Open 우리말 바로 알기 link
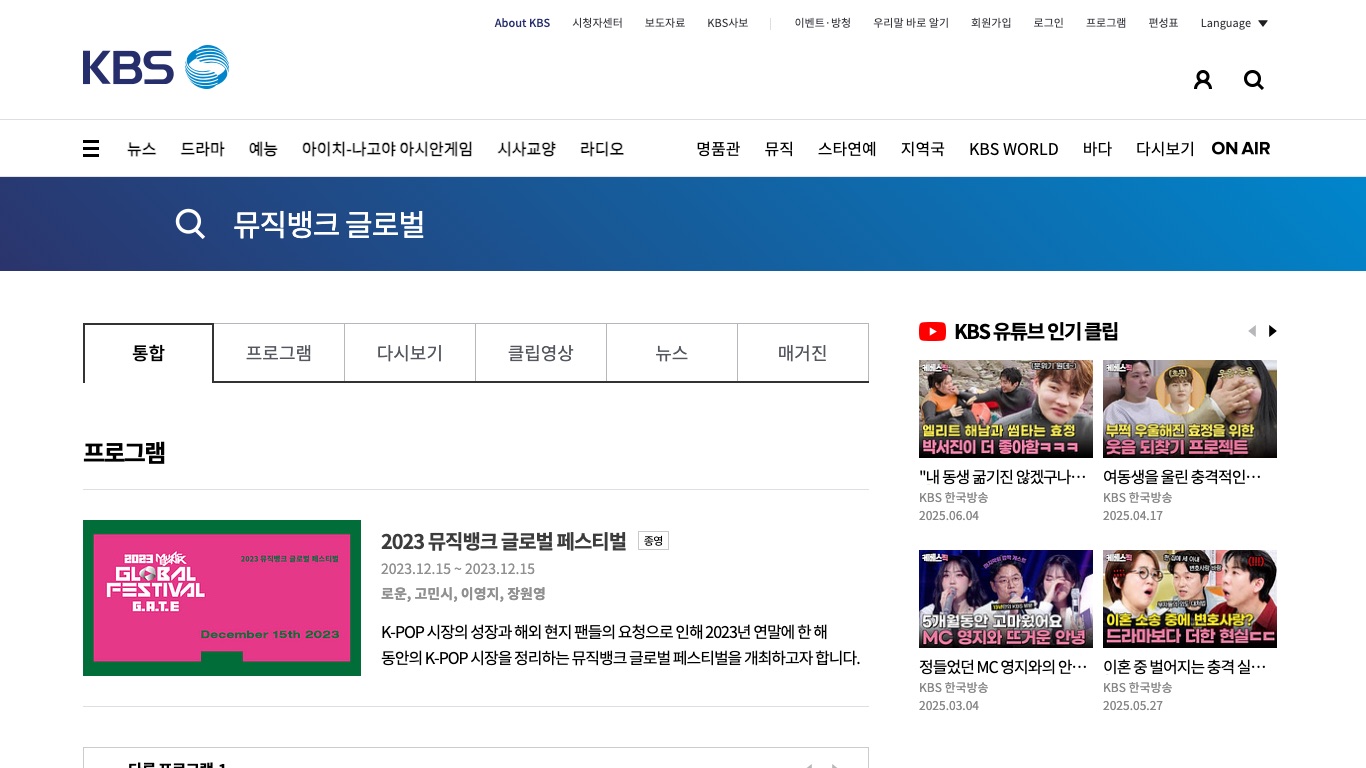 [x=911, y=23]
